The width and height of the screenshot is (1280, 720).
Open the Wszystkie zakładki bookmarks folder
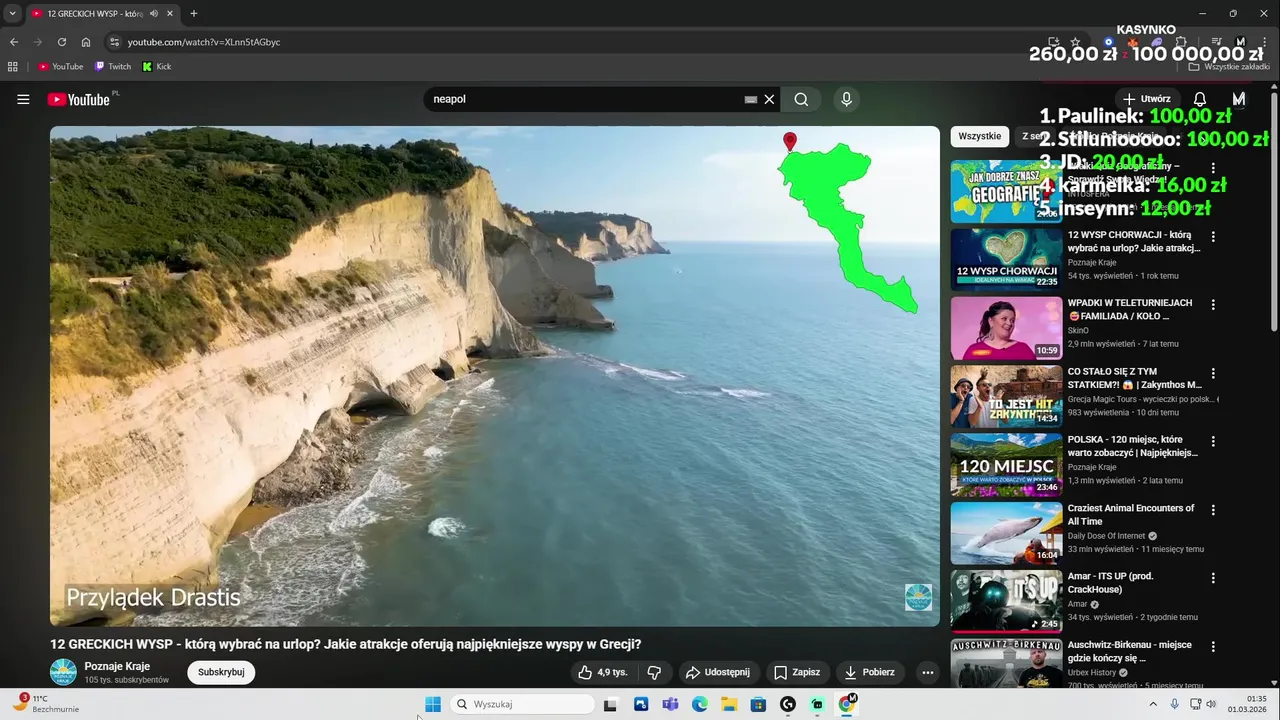pyautogui.click(x=1229, y=66)
